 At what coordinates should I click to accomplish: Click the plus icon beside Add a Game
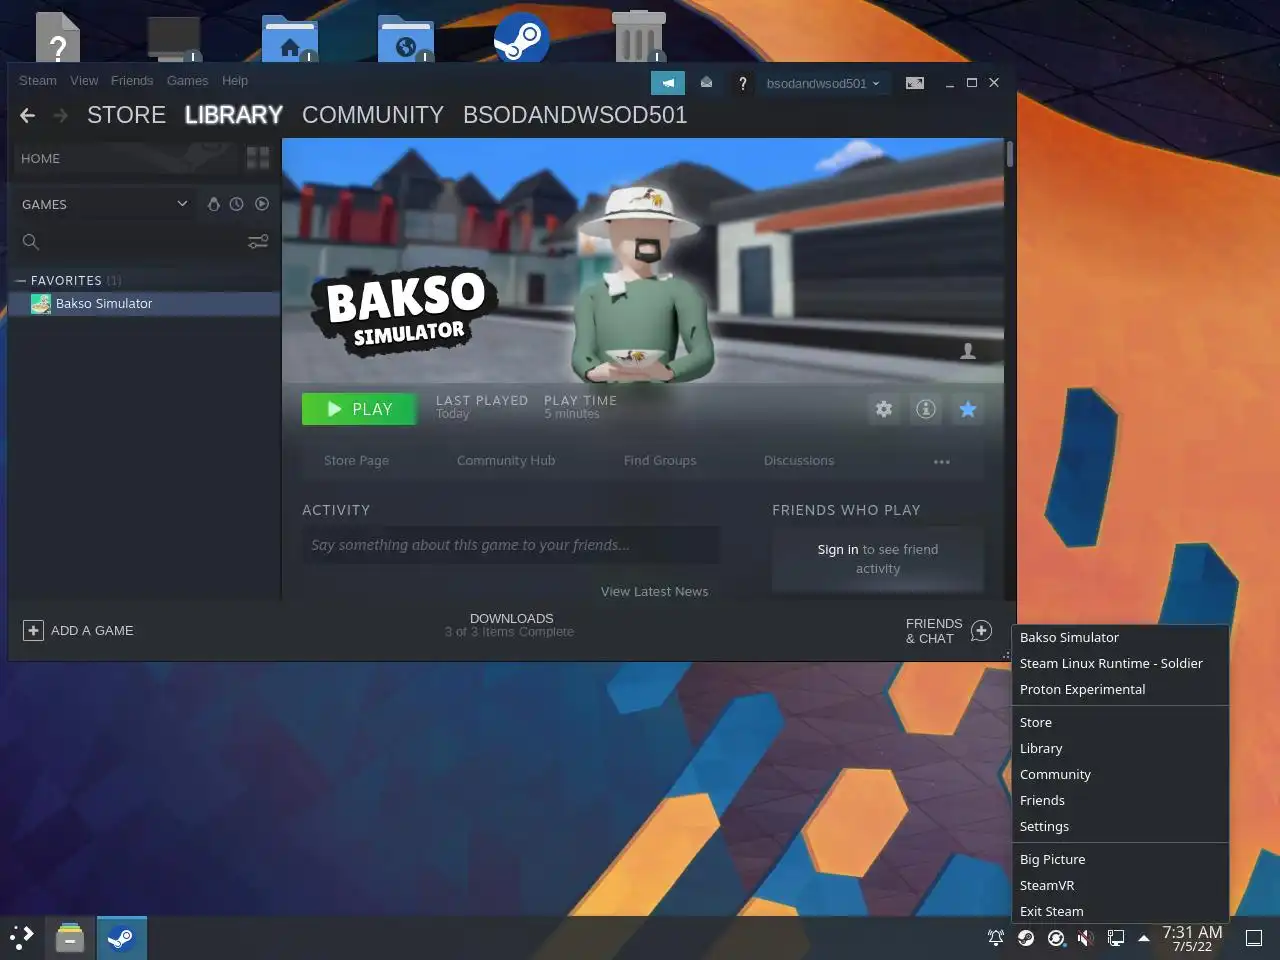point(33,631)
